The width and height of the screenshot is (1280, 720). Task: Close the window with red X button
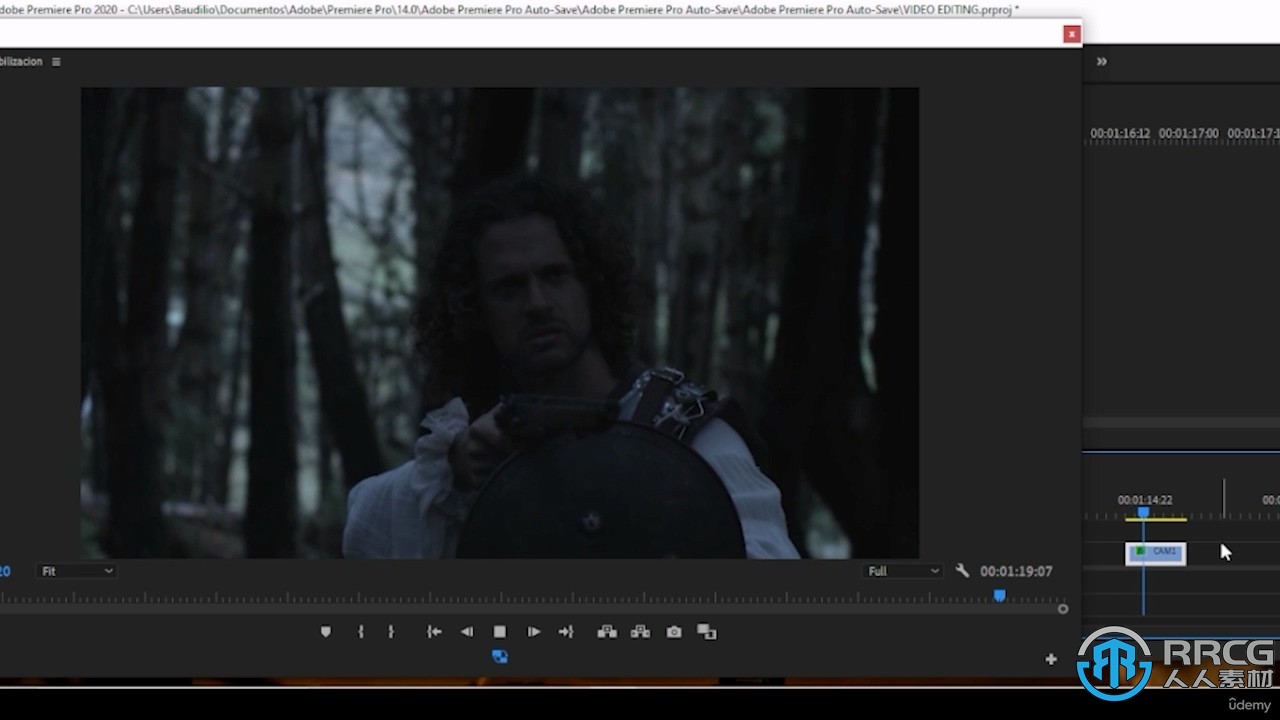(1072, 34)
